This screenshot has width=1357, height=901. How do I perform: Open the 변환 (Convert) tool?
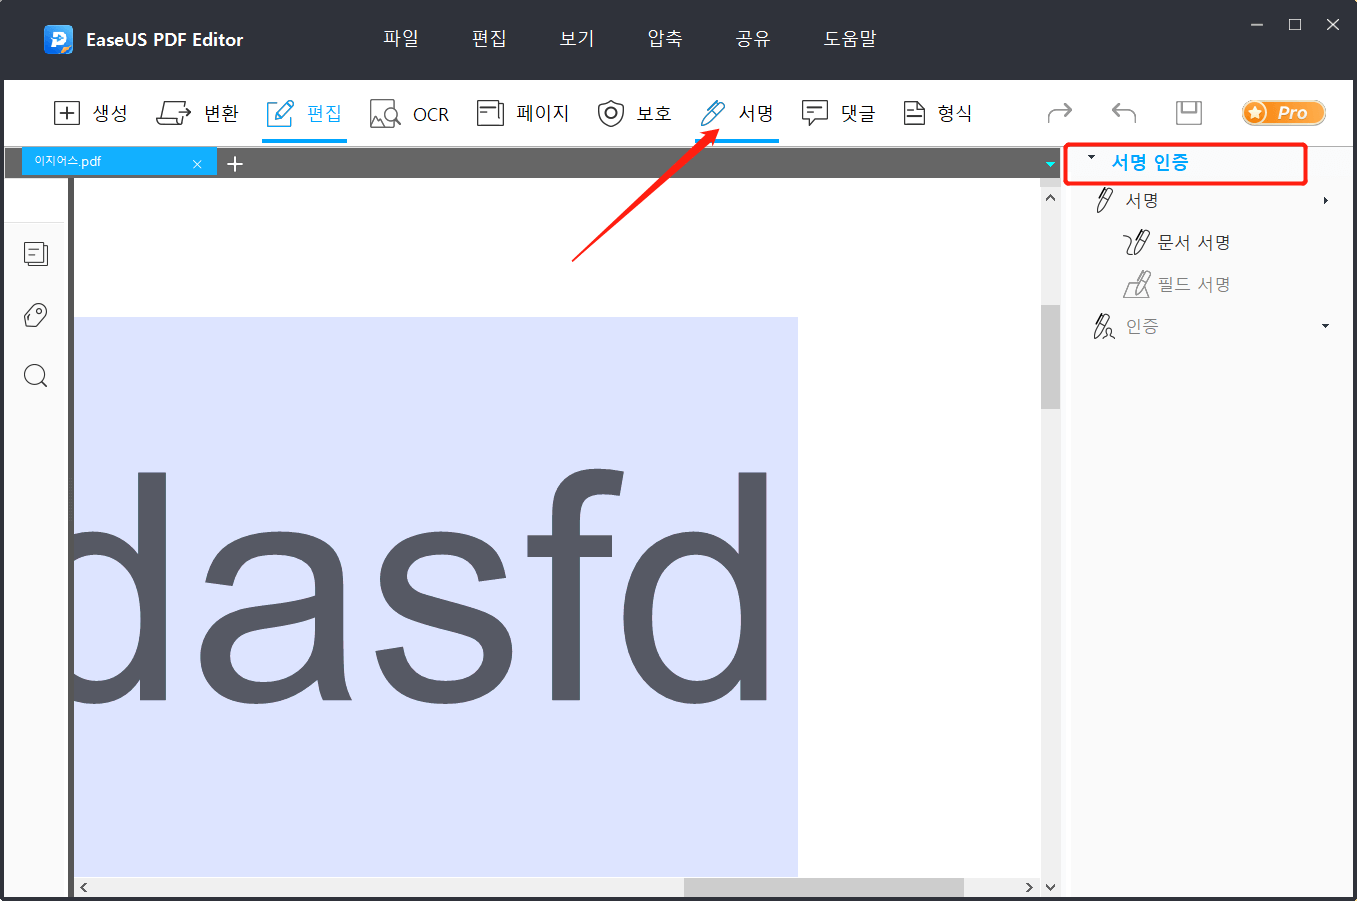point(198,113)
